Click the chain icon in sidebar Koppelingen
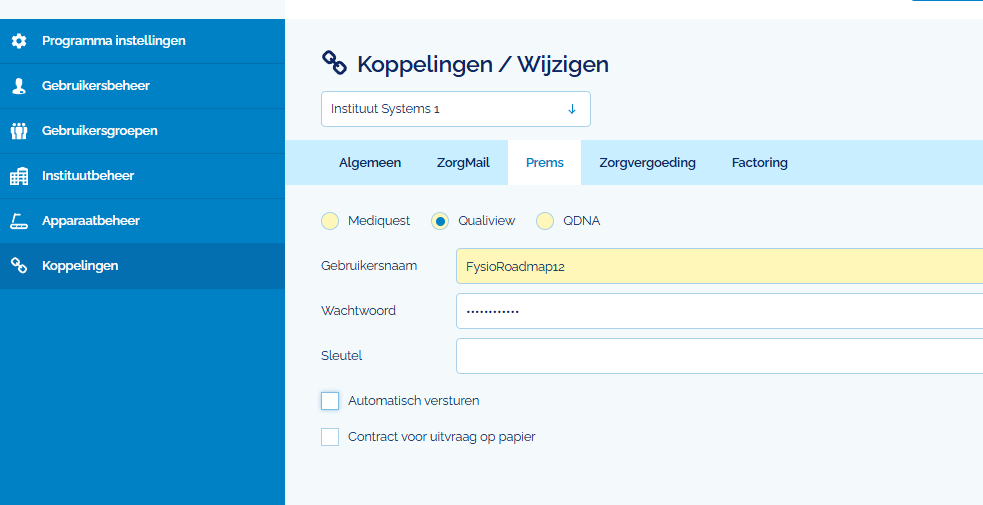Viewport: 983px width, 505px height. [x=19, y=266]
